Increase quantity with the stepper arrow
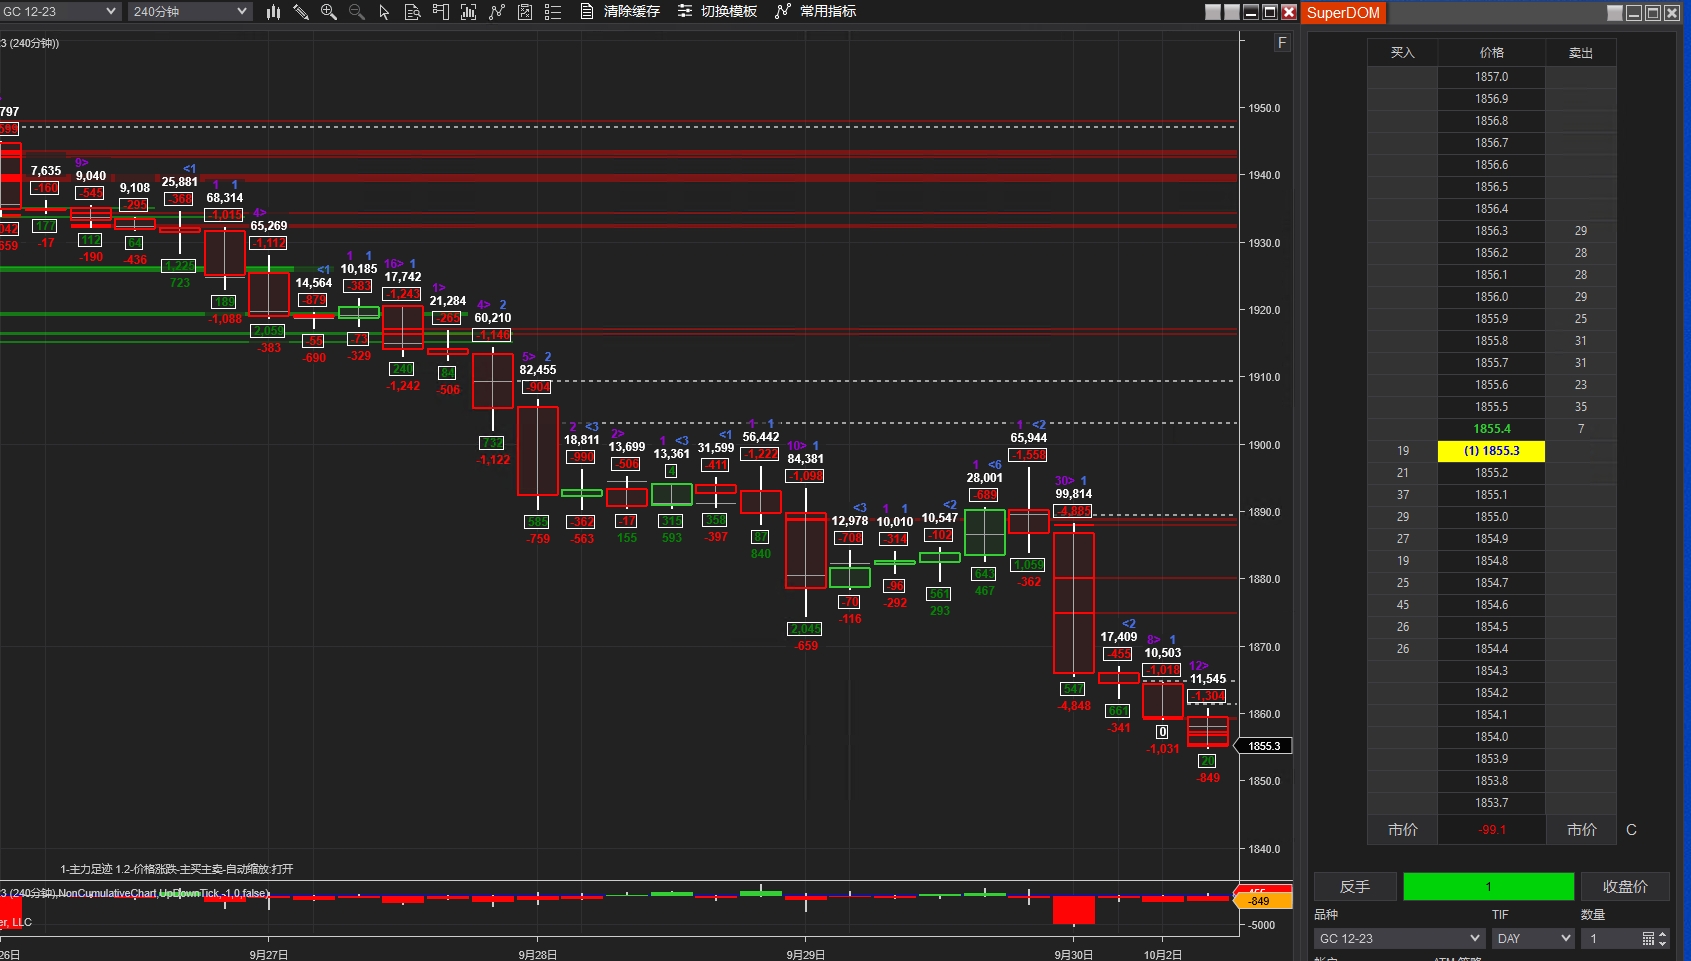This screenshot has width=1691, height=961. [1663, 934]
